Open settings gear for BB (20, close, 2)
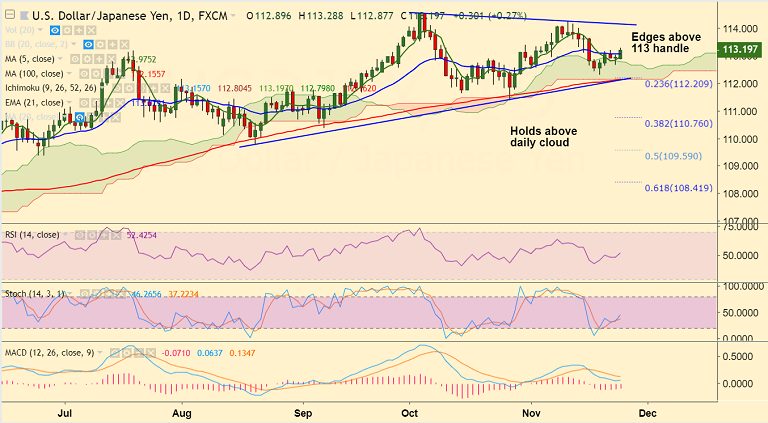 pos(100,45)
